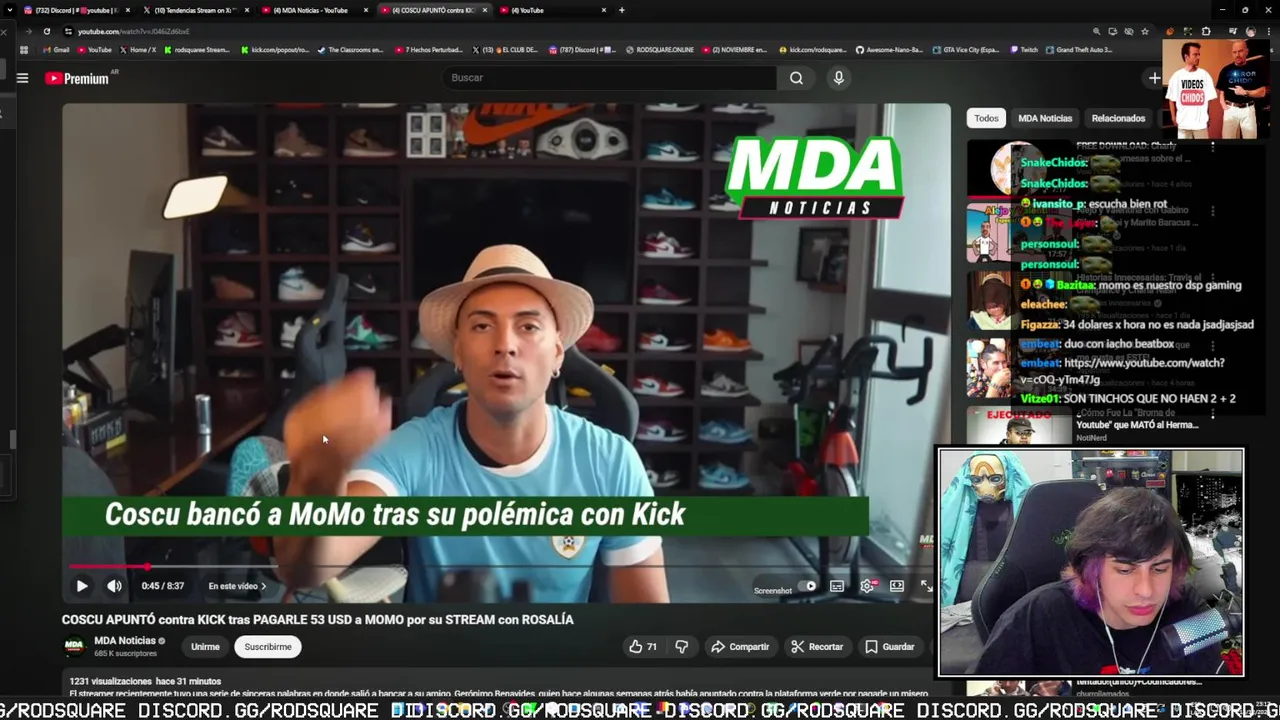Open the MDA Noticias channel name link
Viewport: 1280px width, 720px height.
[124, 641]
